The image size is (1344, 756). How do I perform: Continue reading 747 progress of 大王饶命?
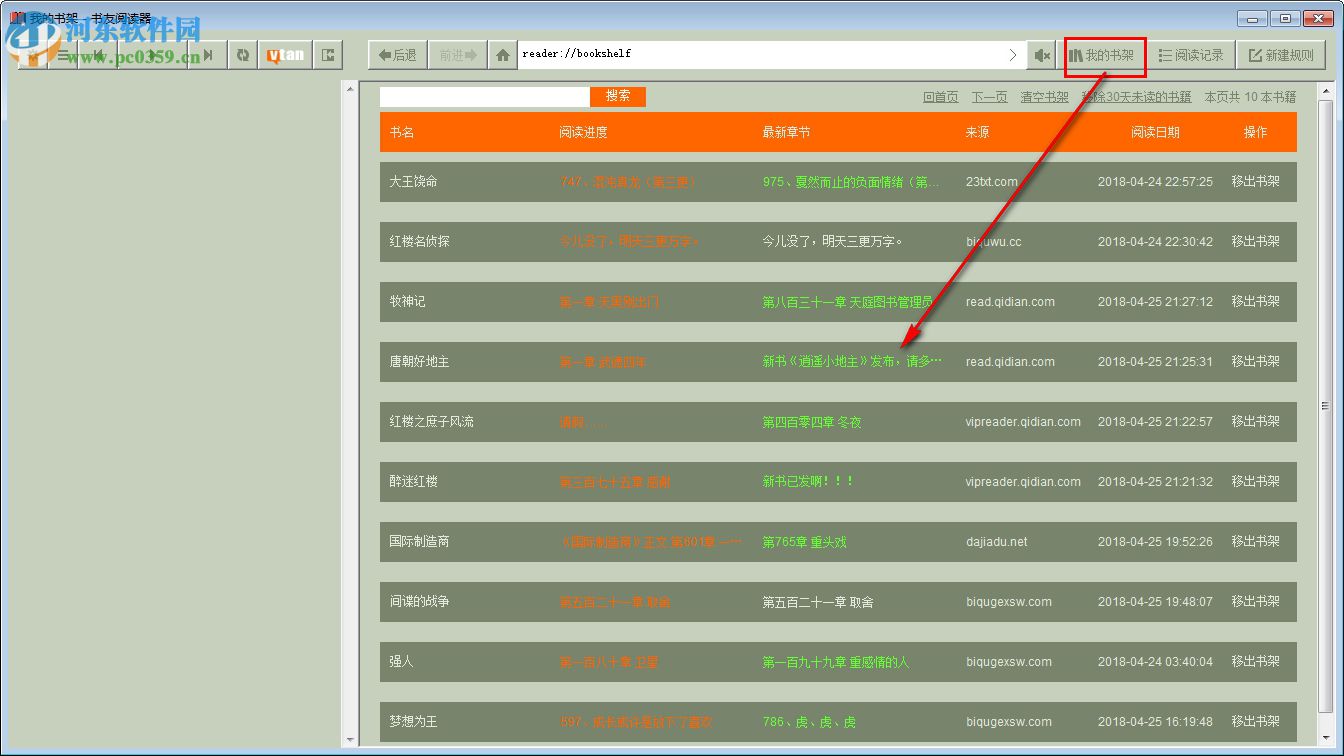[628, 182]
